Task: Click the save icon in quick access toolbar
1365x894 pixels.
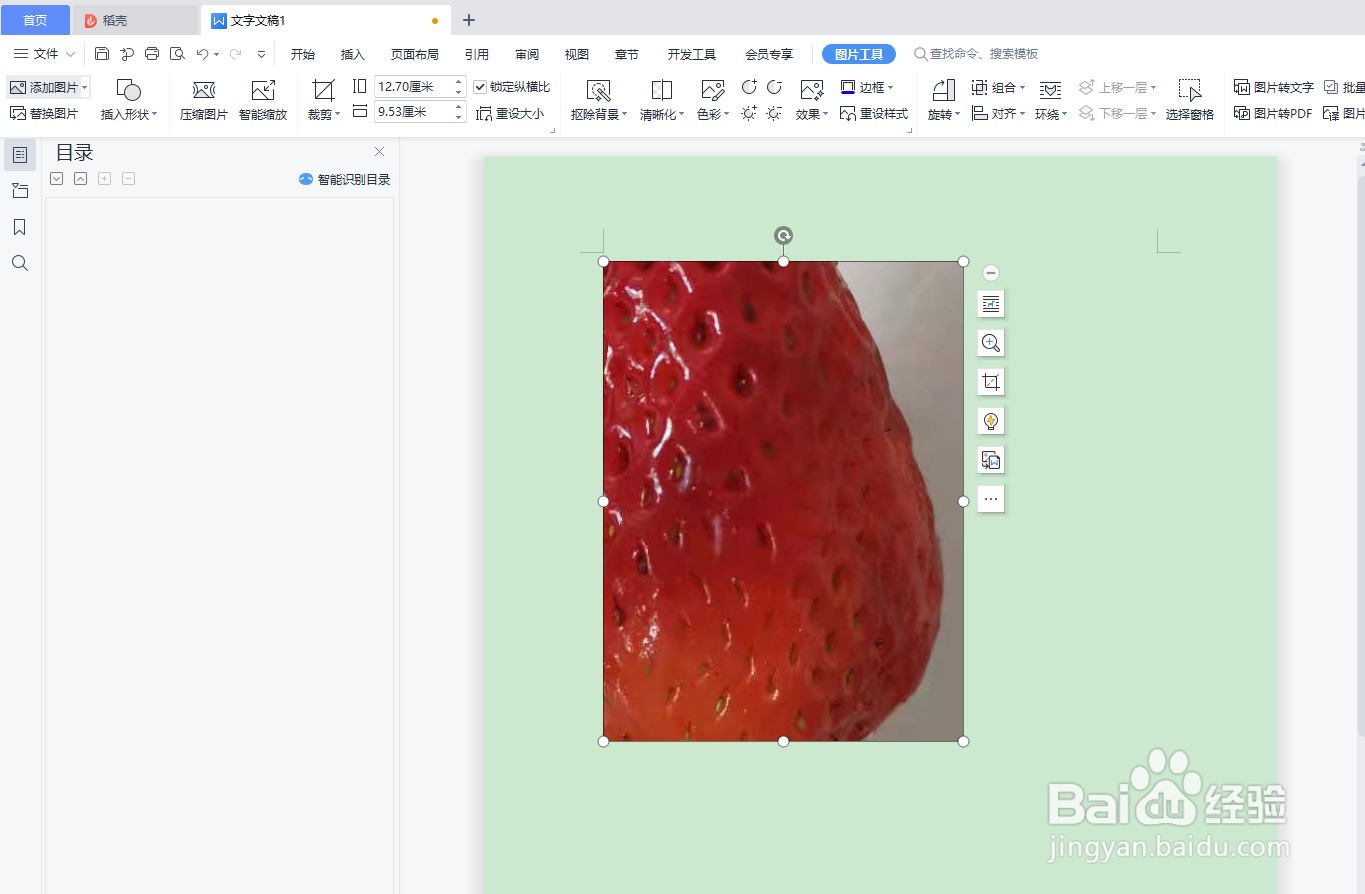Action: coord(102,54)
